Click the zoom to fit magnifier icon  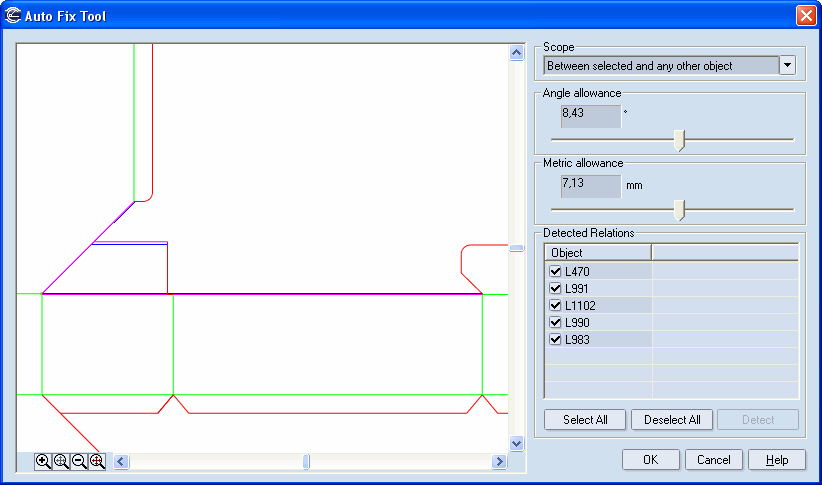[61, 461]
